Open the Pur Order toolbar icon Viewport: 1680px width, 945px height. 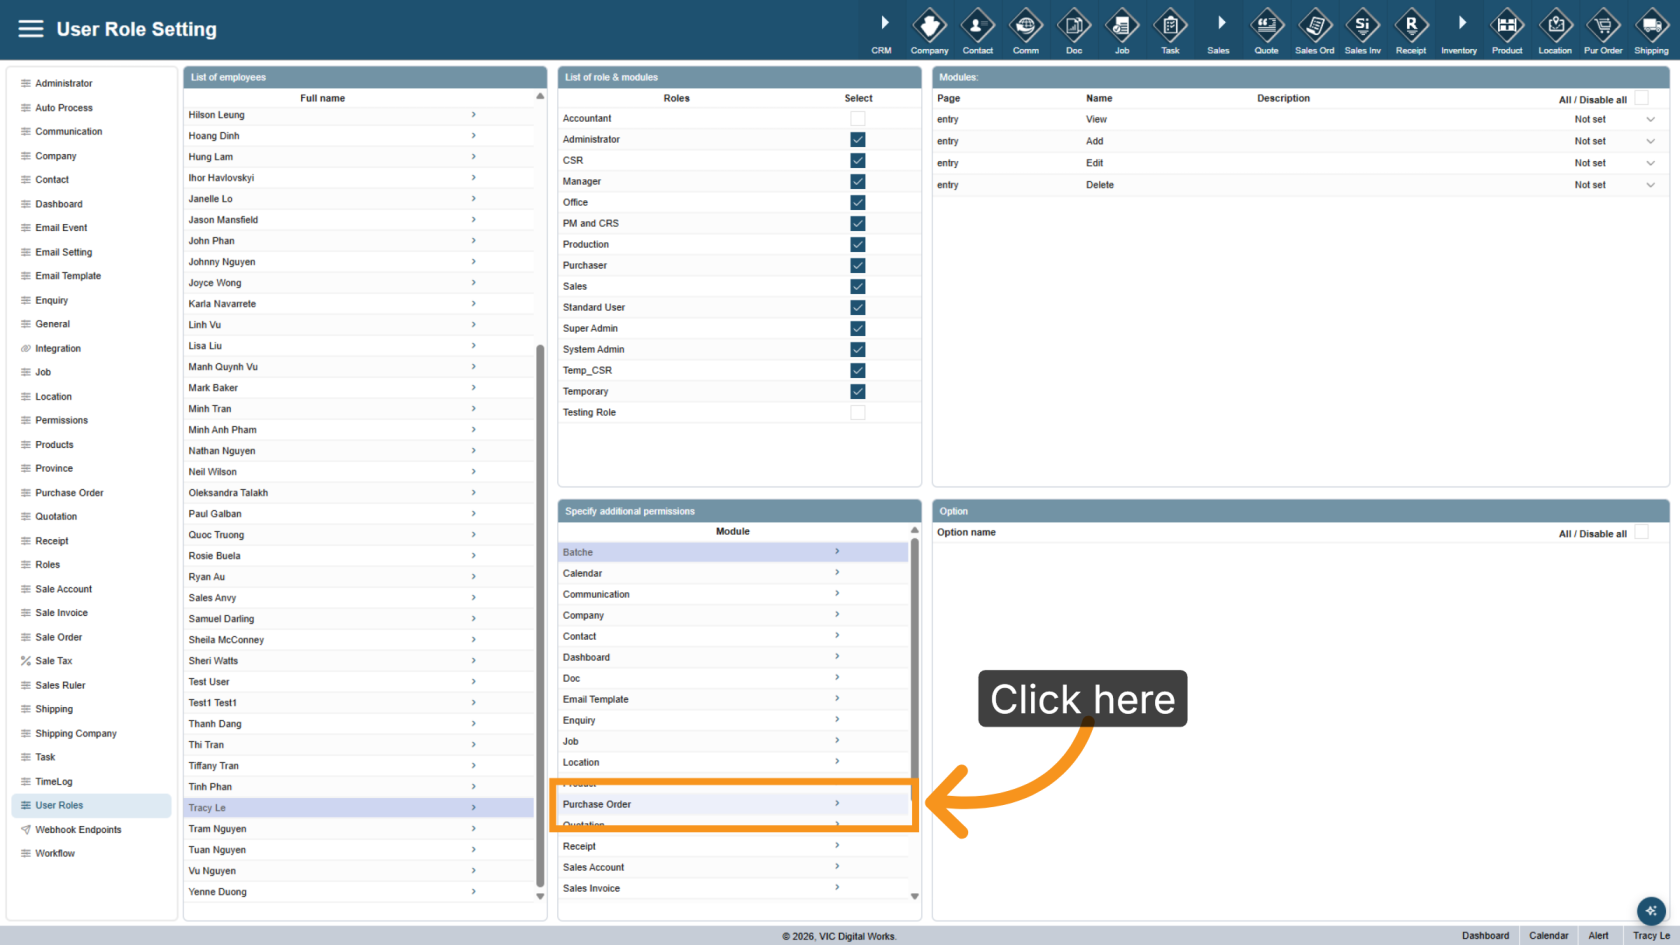pos(1603,30)
